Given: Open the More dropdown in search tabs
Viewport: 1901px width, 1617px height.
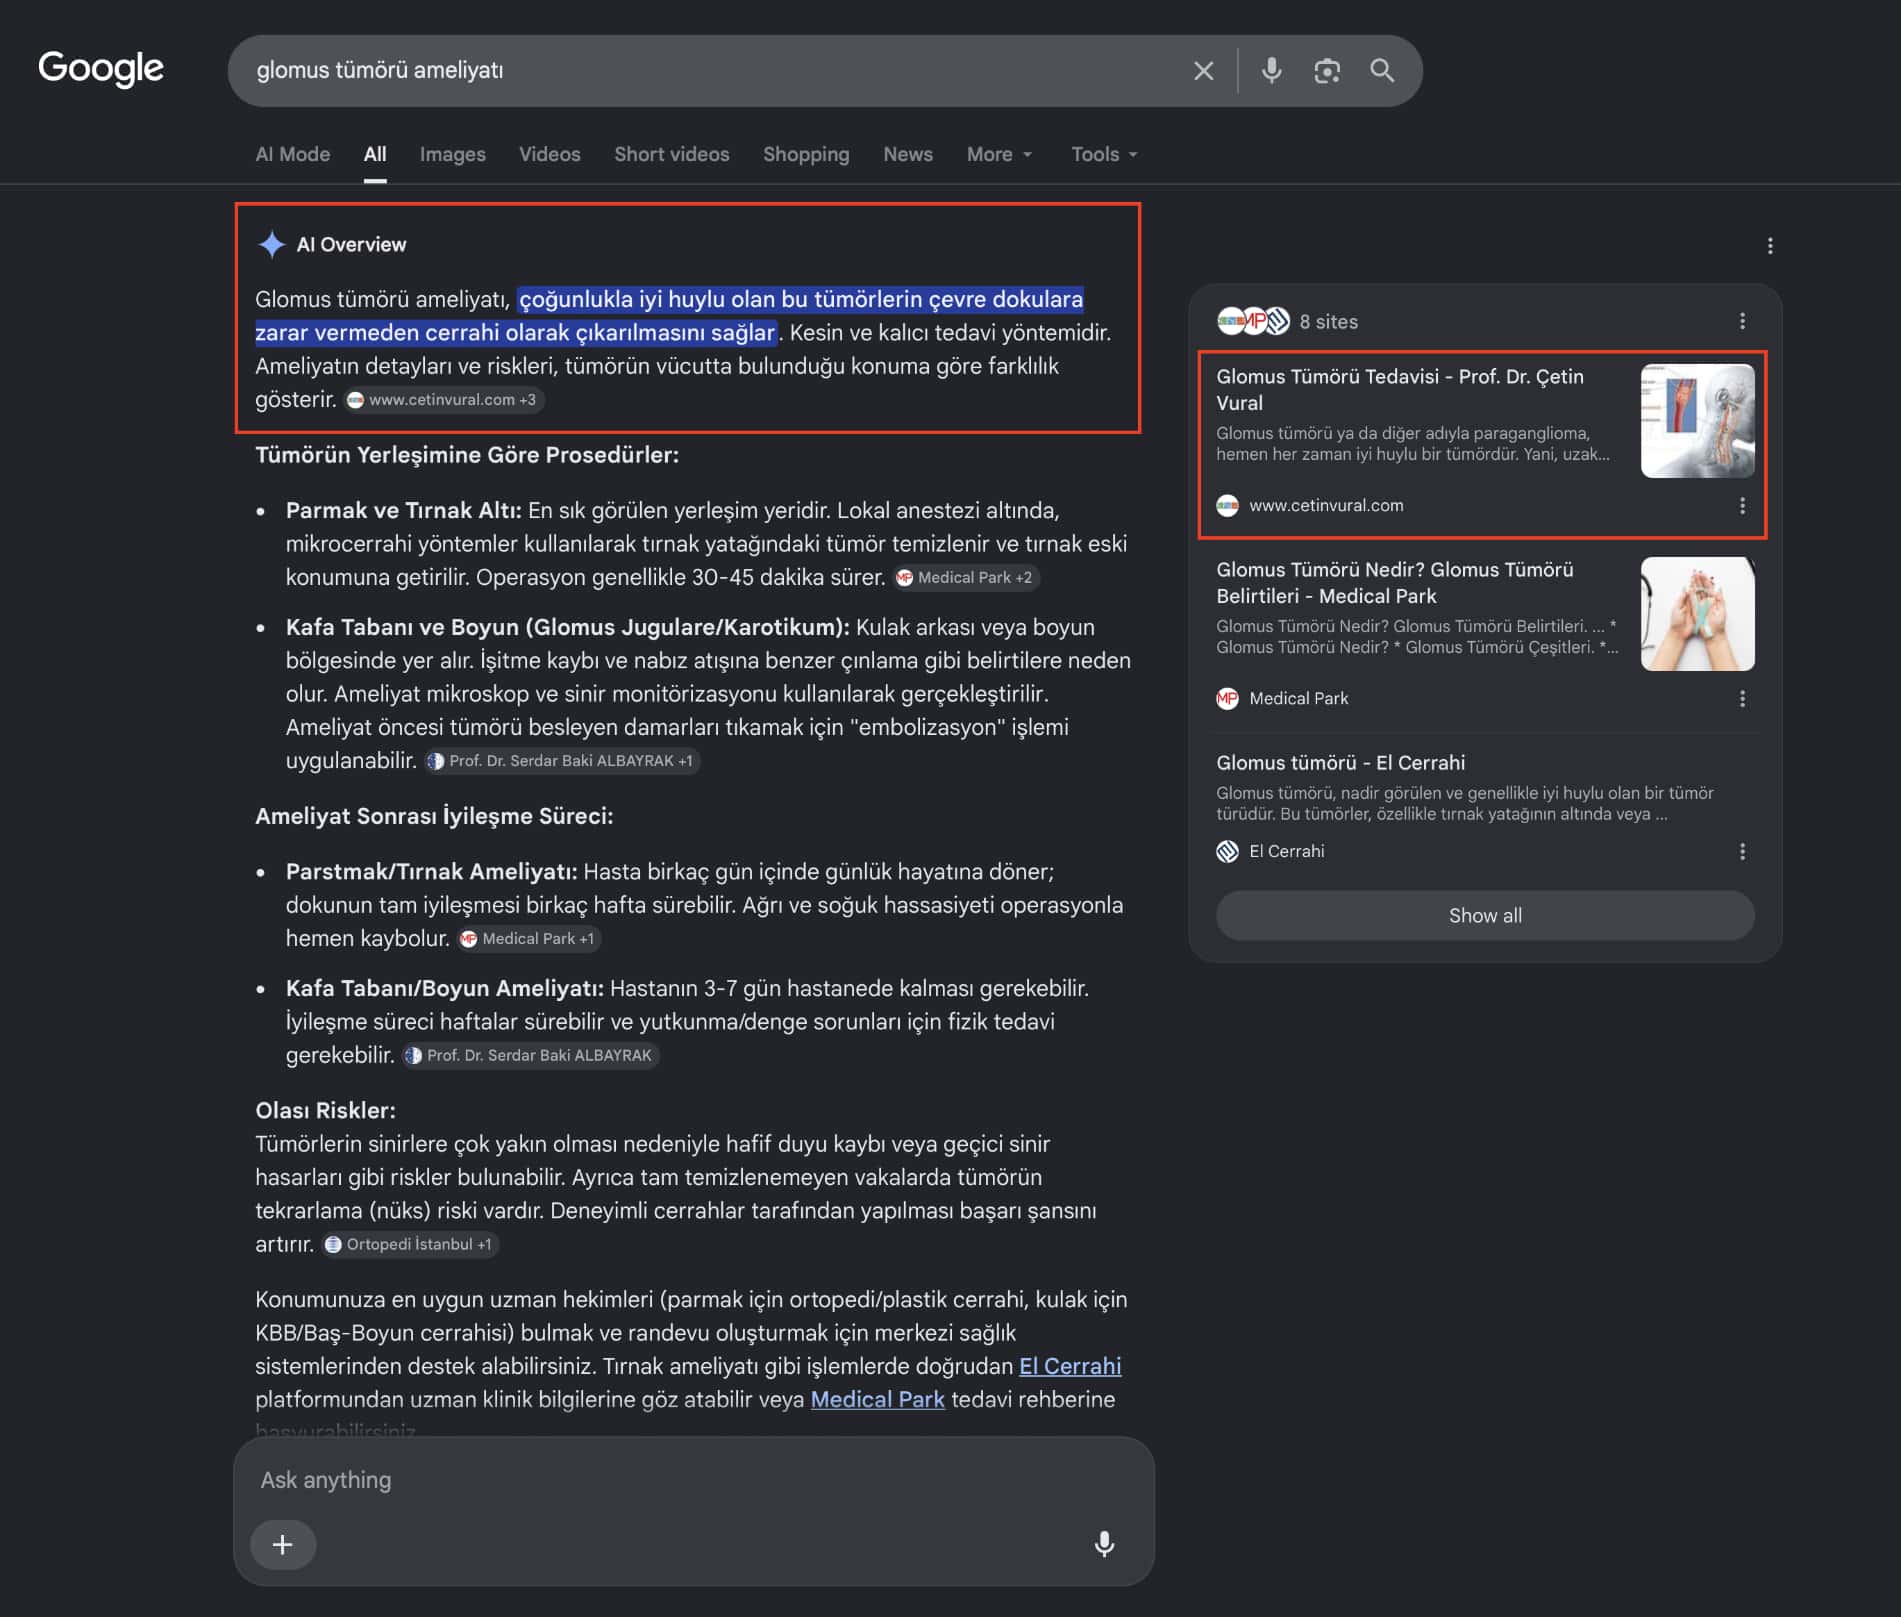Looking at the screenshot, I should click(x=999, y=154).
